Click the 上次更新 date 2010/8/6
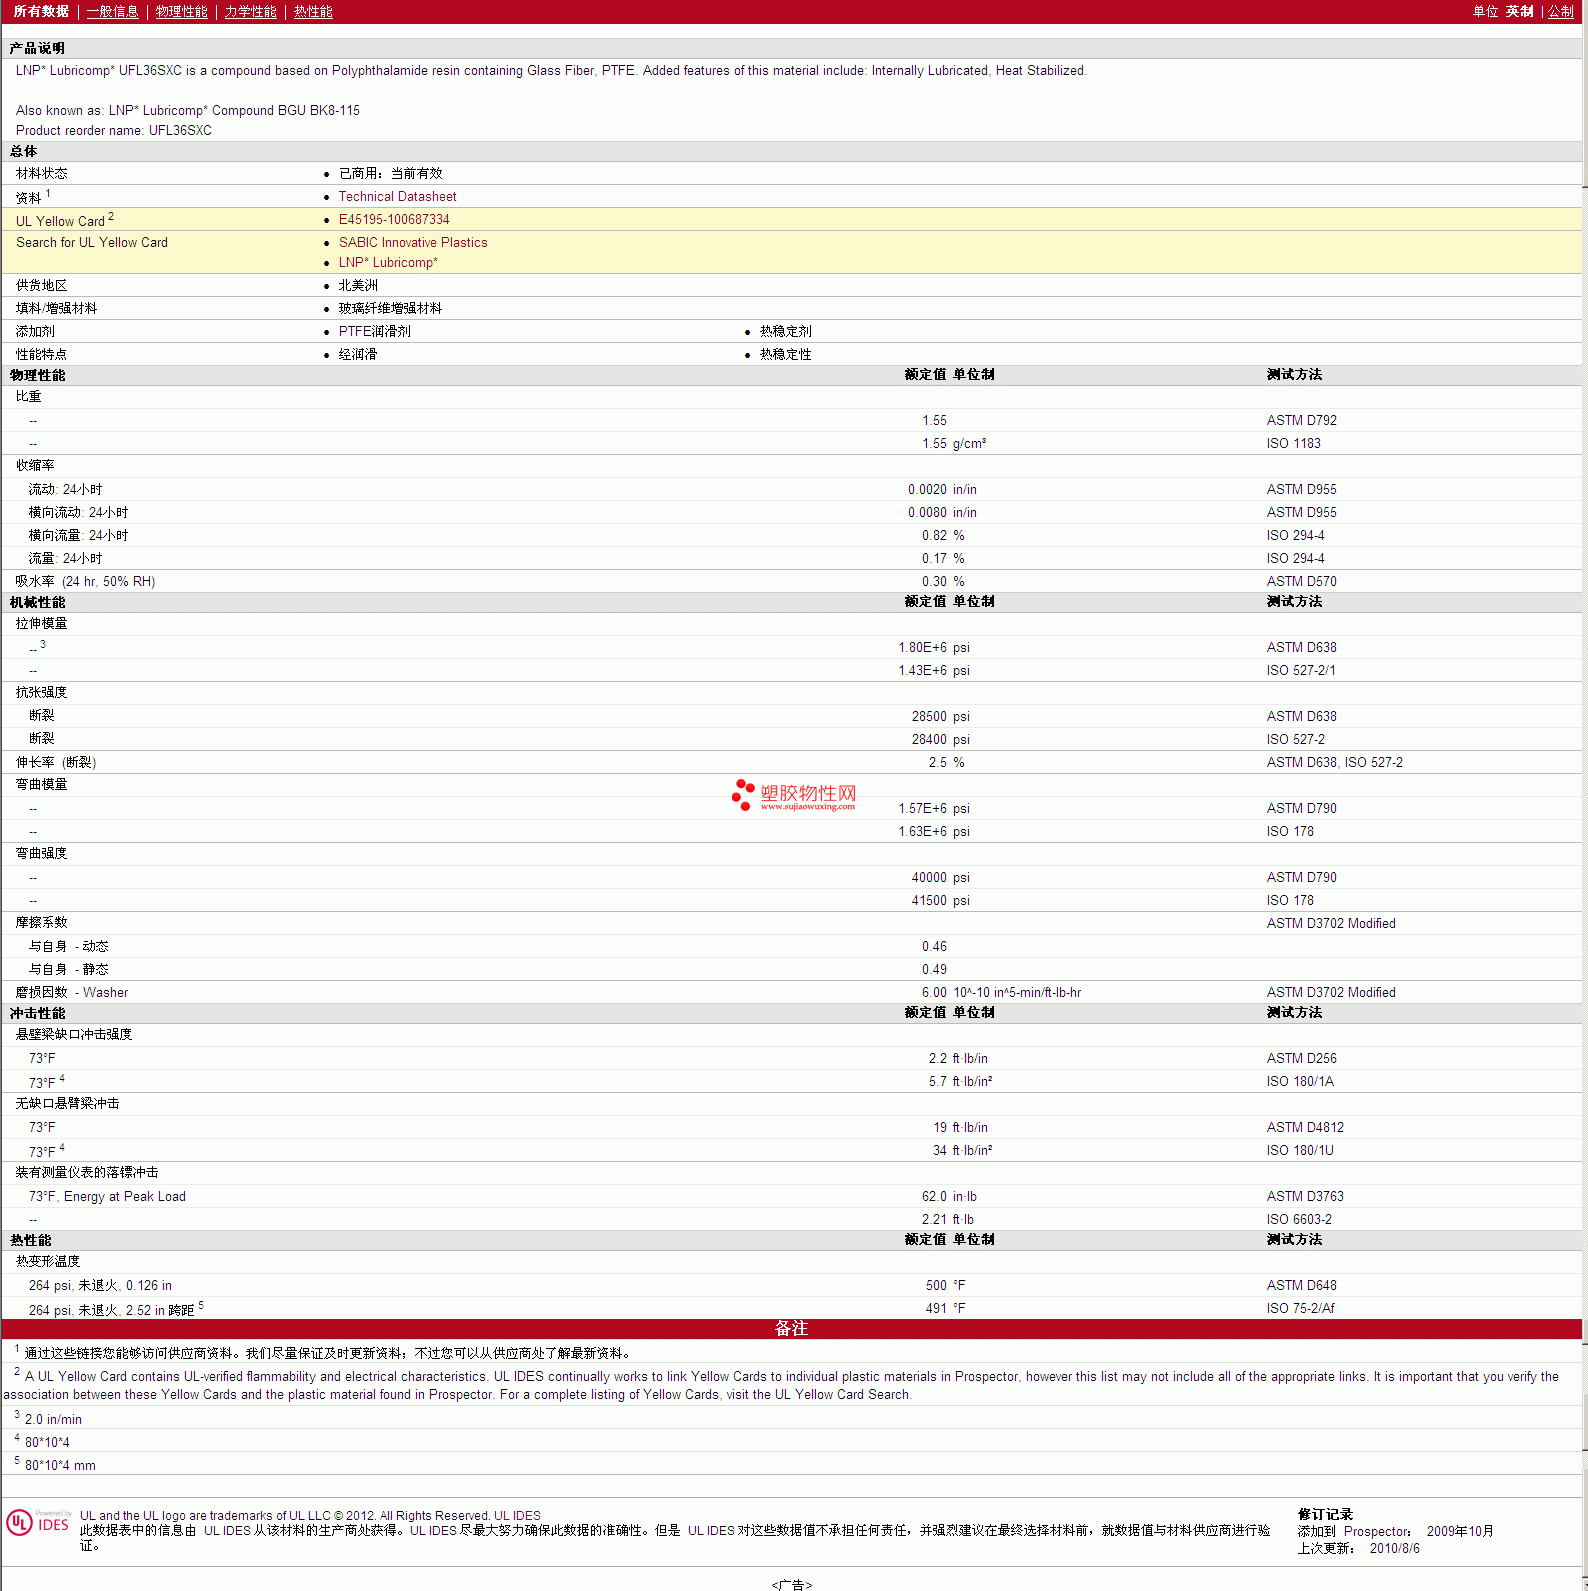The width and height of the screenshot is (1588, 1591). click(1394, 1549)
